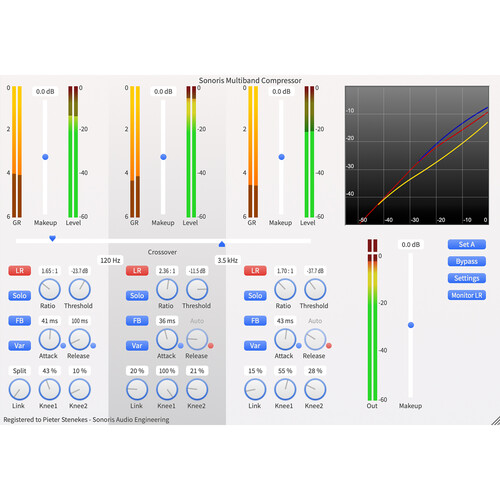Click the high band Knee2 knob
This screenshot has height=500, width=500.
(315, 389)
